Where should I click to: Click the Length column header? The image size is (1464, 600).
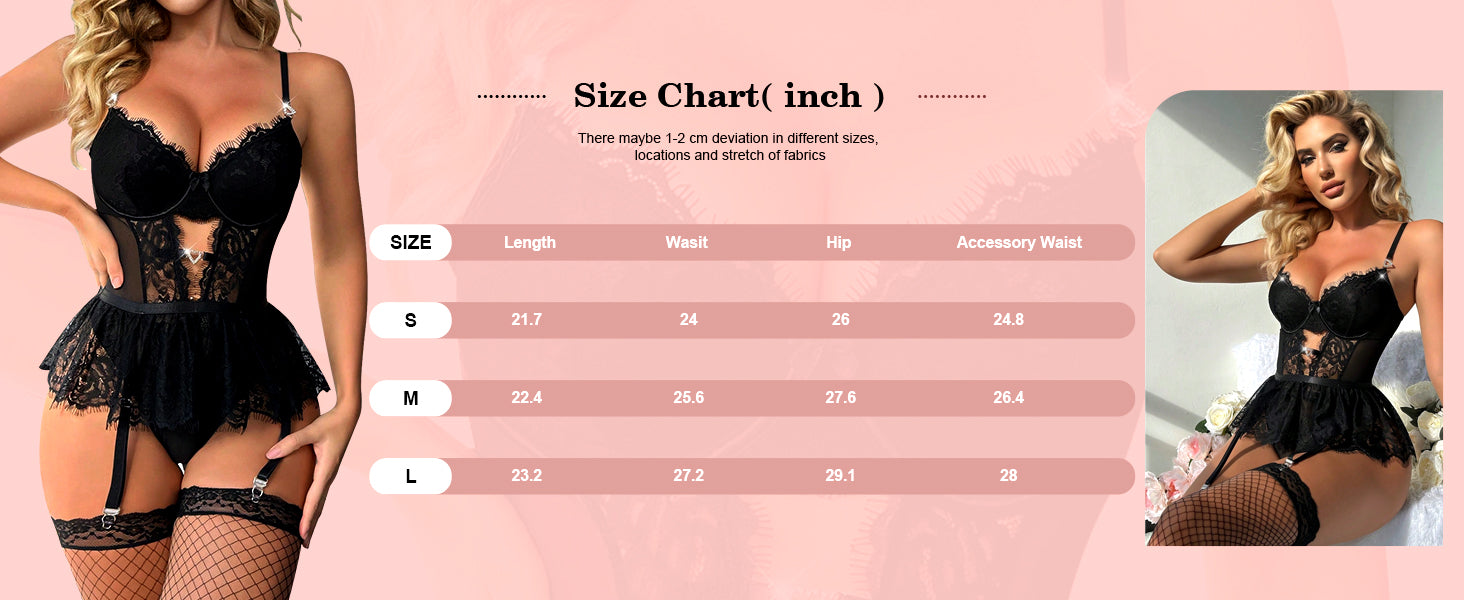pyautogui.click(x=530, y=242)
